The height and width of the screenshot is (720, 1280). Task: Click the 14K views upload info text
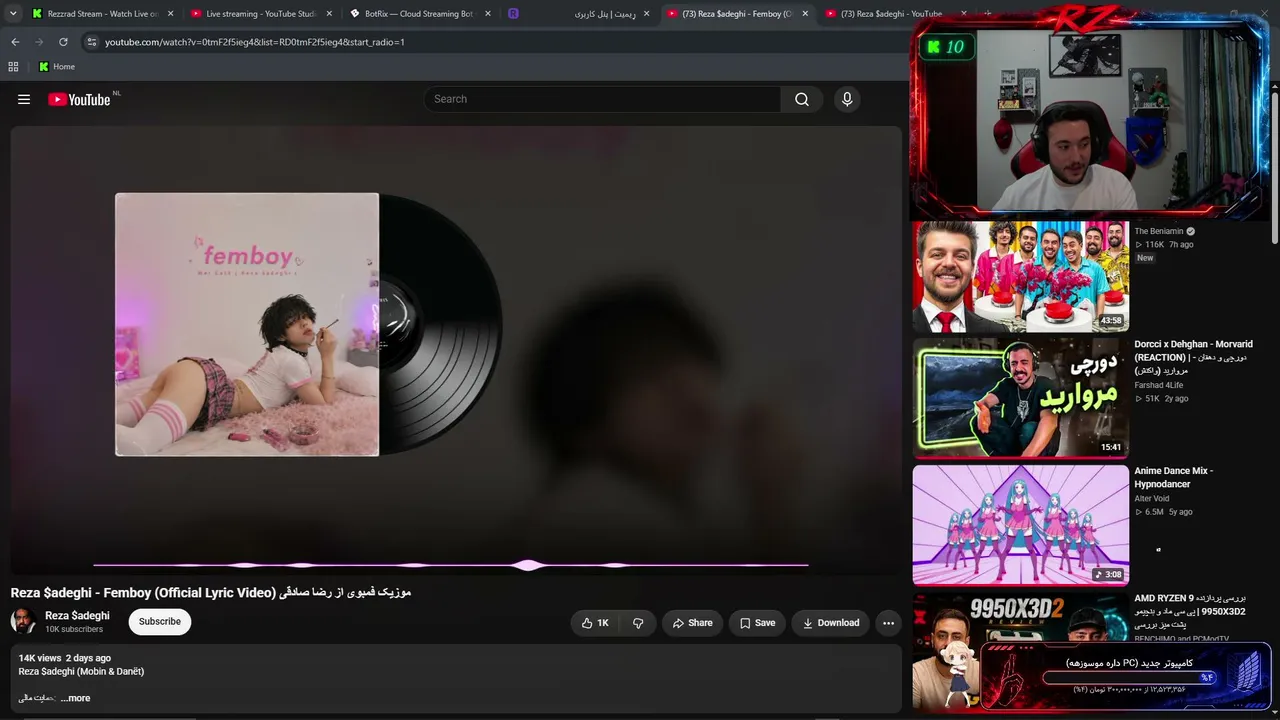click(x=65, y=658)
